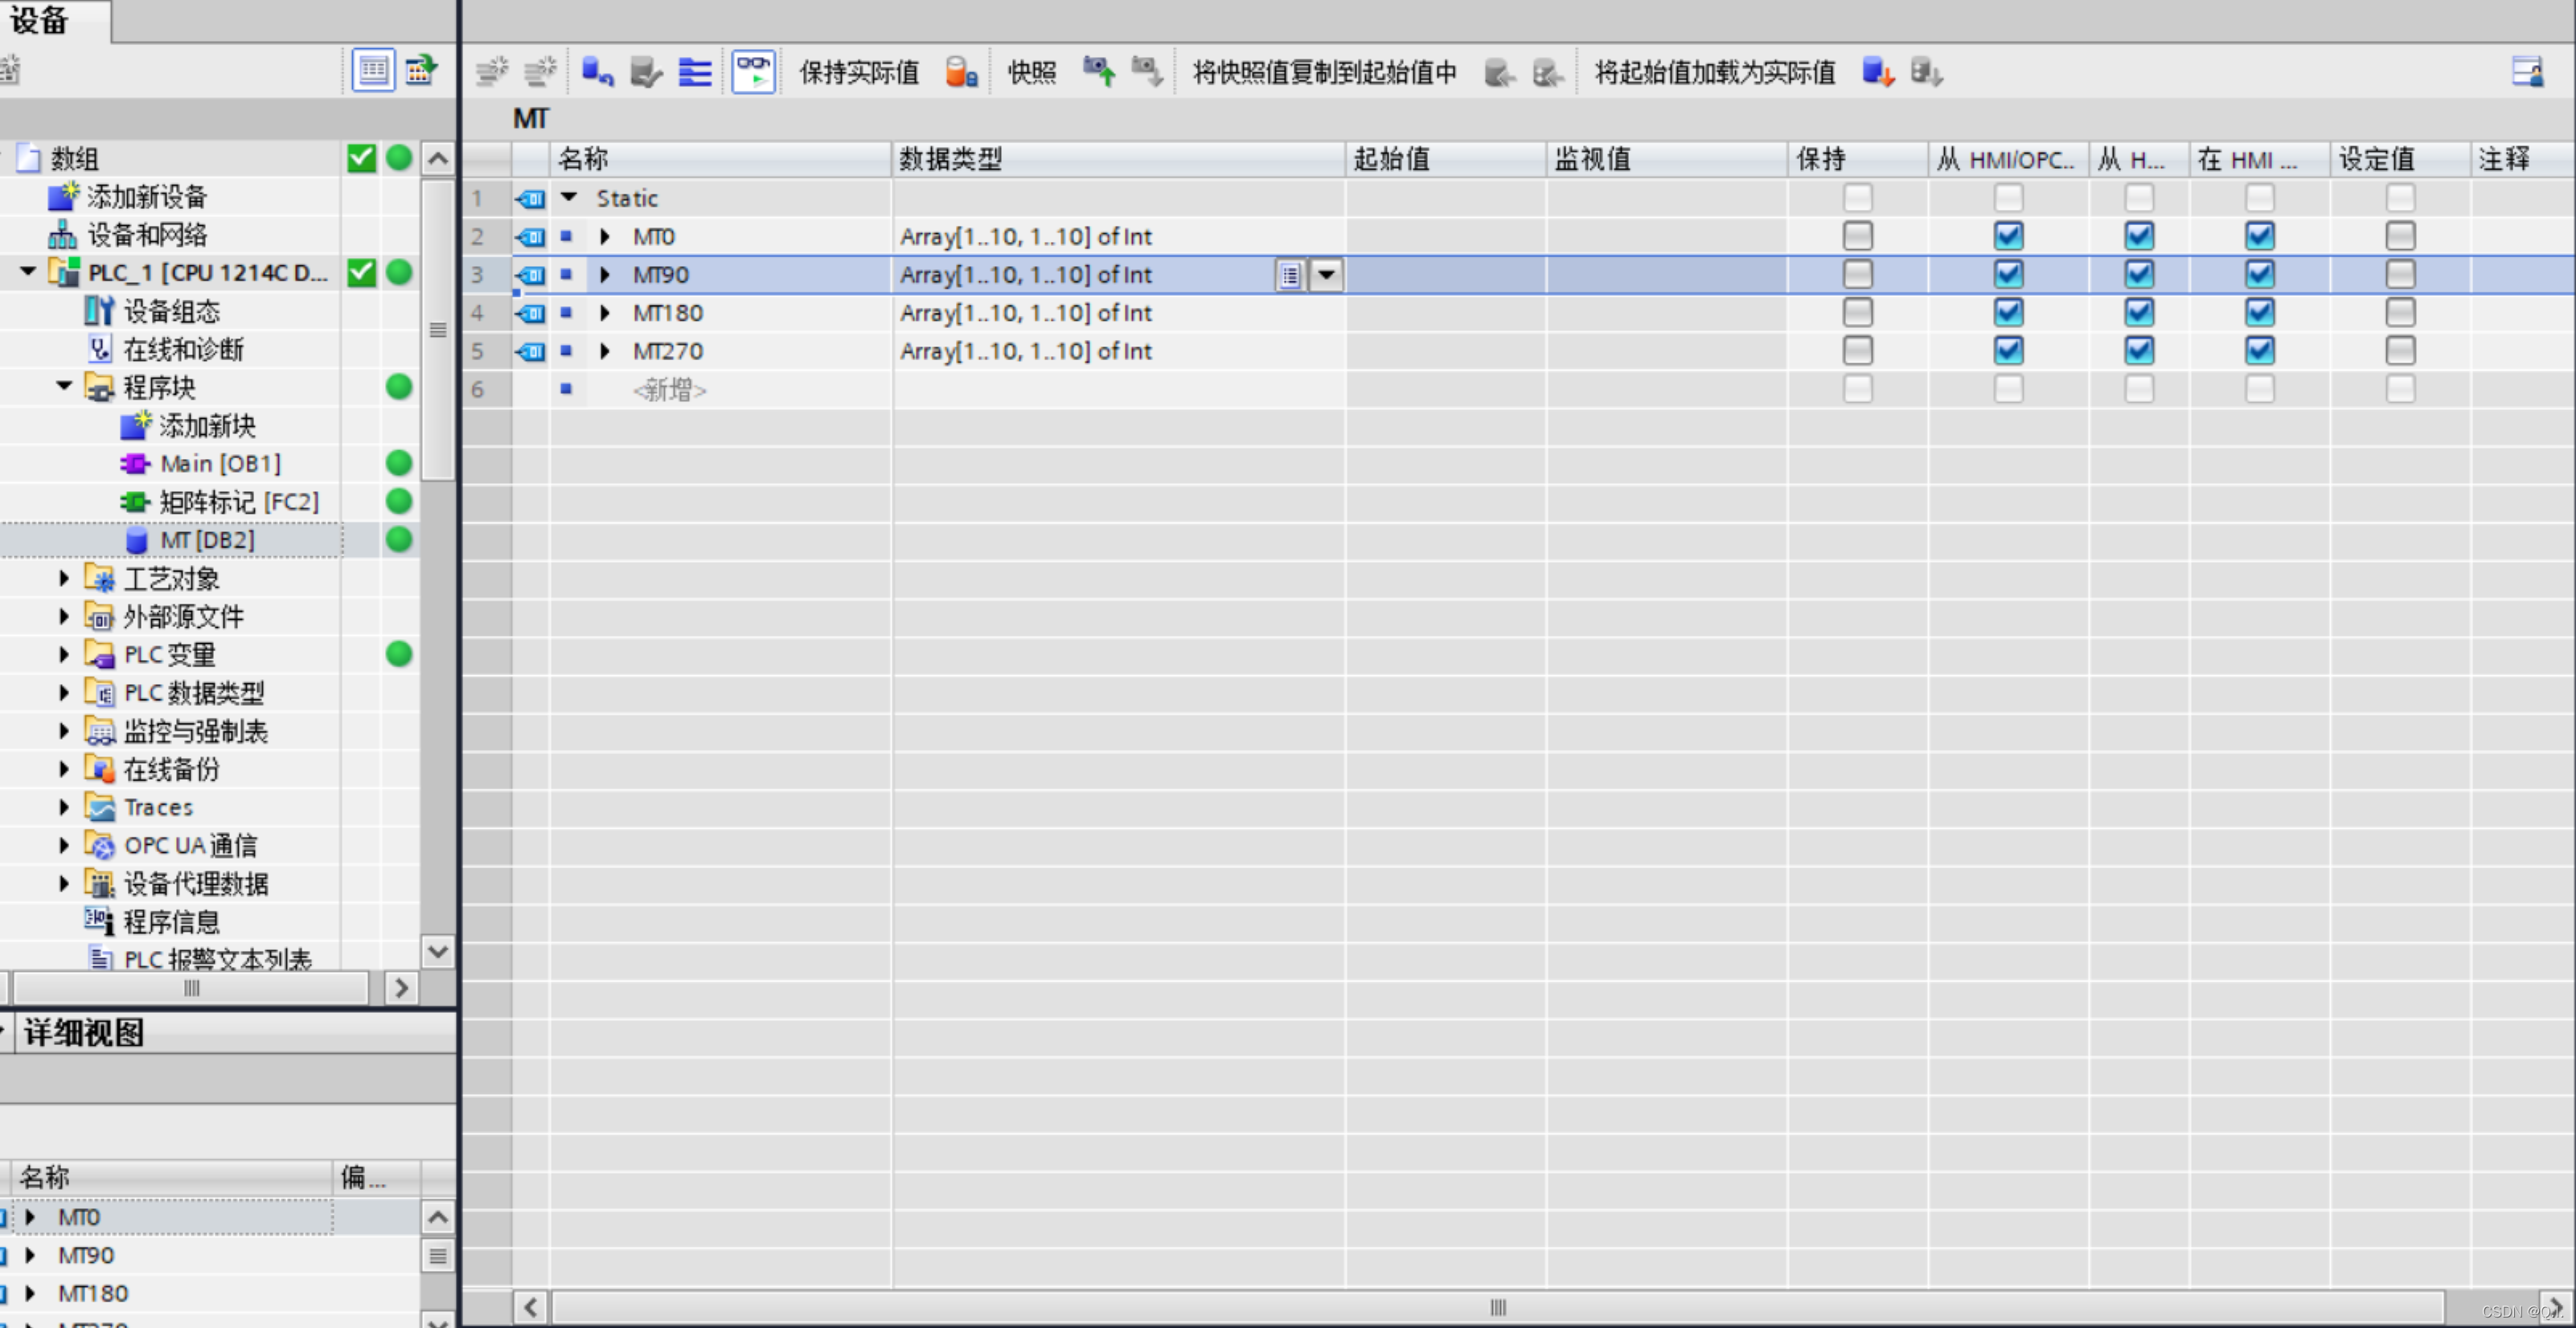Toggle the 保持 checkbox for MT0

(x=1857, y=236)
